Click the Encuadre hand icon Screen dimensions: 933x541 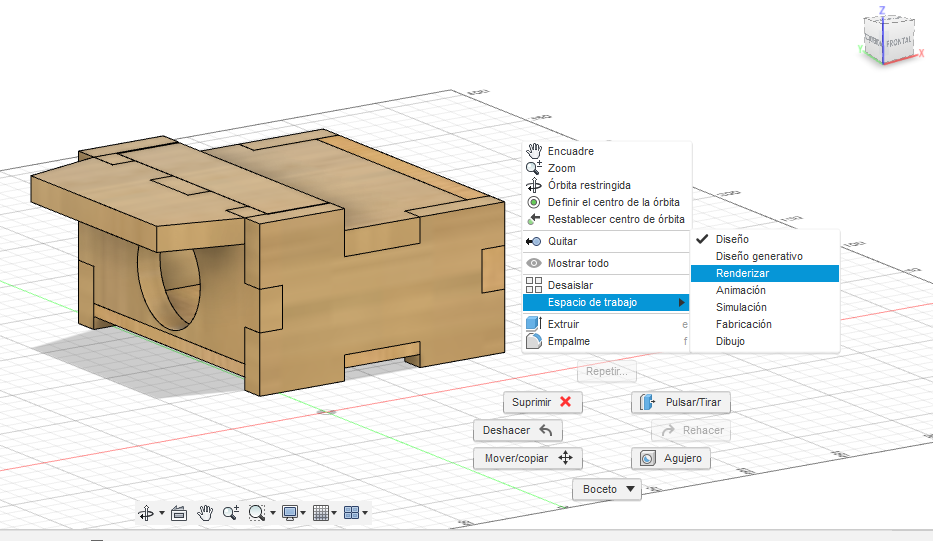pyautogui.click(x=534, y=151)
